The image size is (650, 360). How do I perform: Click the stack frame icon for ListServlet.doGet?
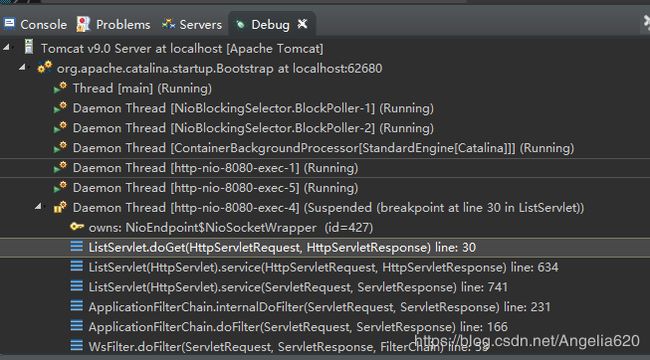[76, 246]
